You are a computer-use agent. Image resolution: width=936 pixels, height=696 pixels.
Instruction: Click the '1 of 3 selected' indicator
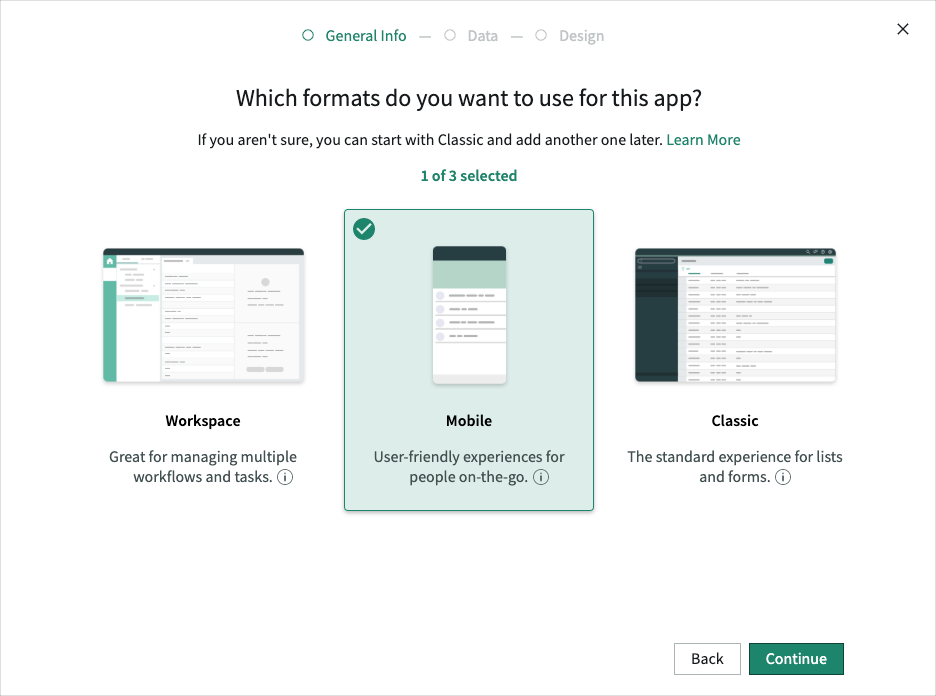click(x=469, y=175)
